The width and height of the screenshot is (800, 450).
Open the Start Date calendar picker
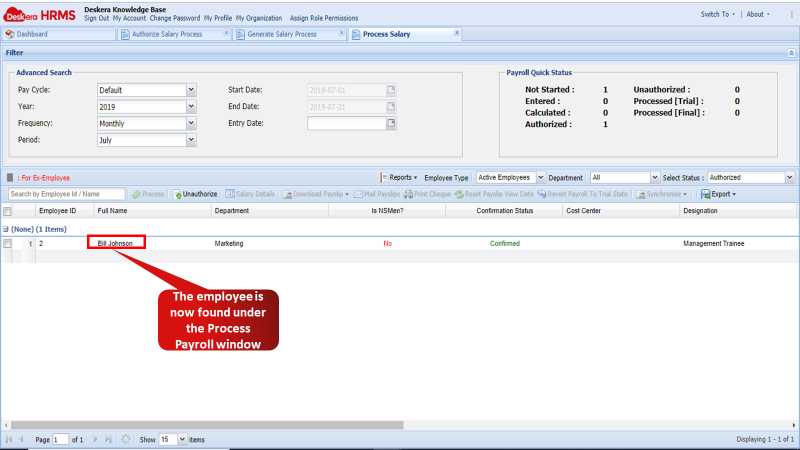click(391, 90)
